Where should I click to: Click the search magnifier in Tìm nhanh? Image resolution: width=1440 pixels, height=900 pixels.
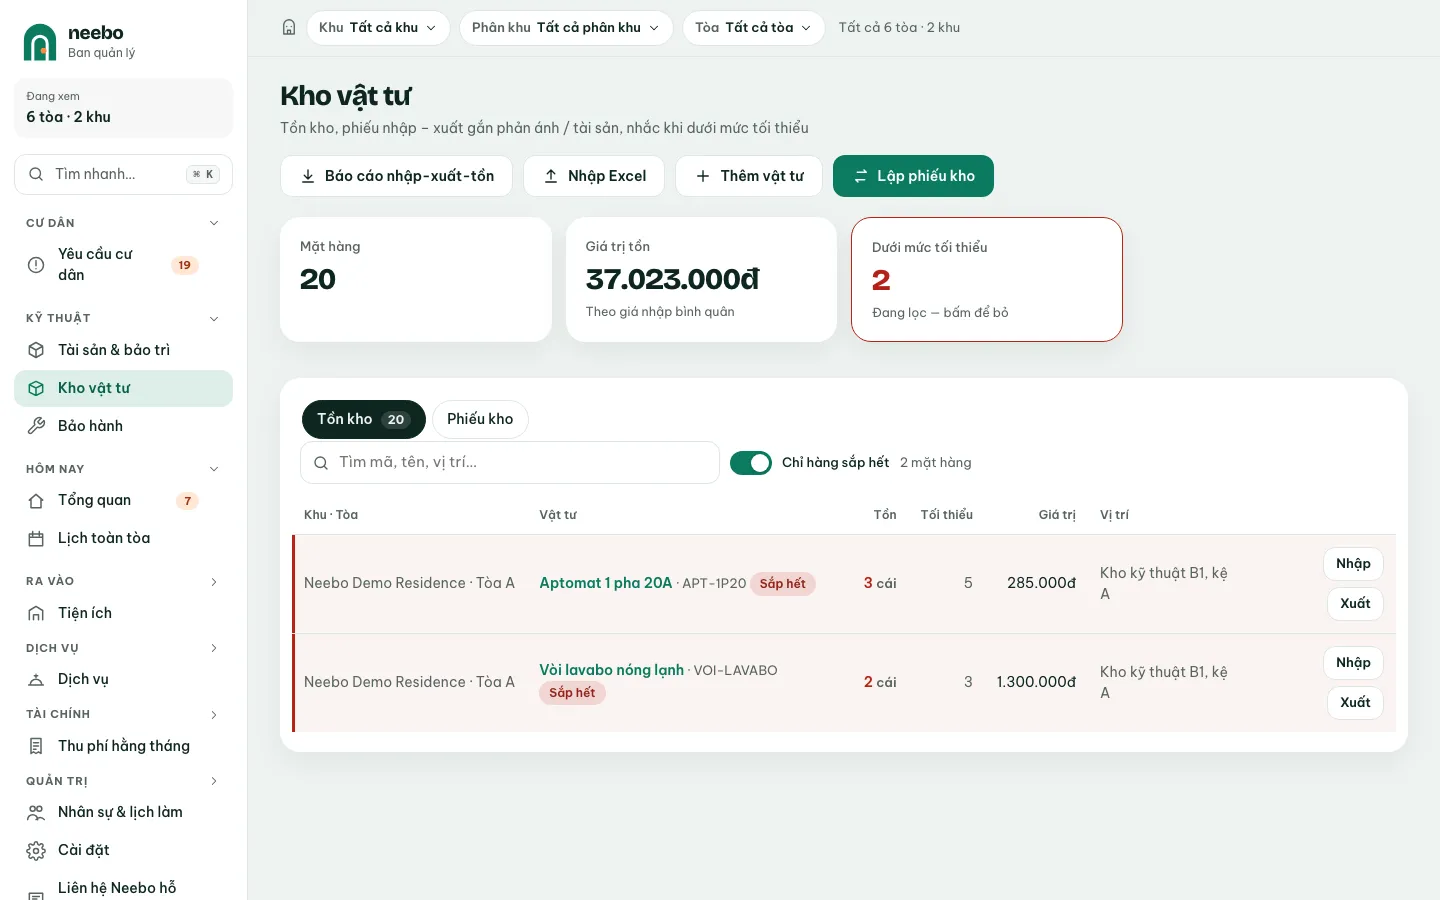pos(36,174)
